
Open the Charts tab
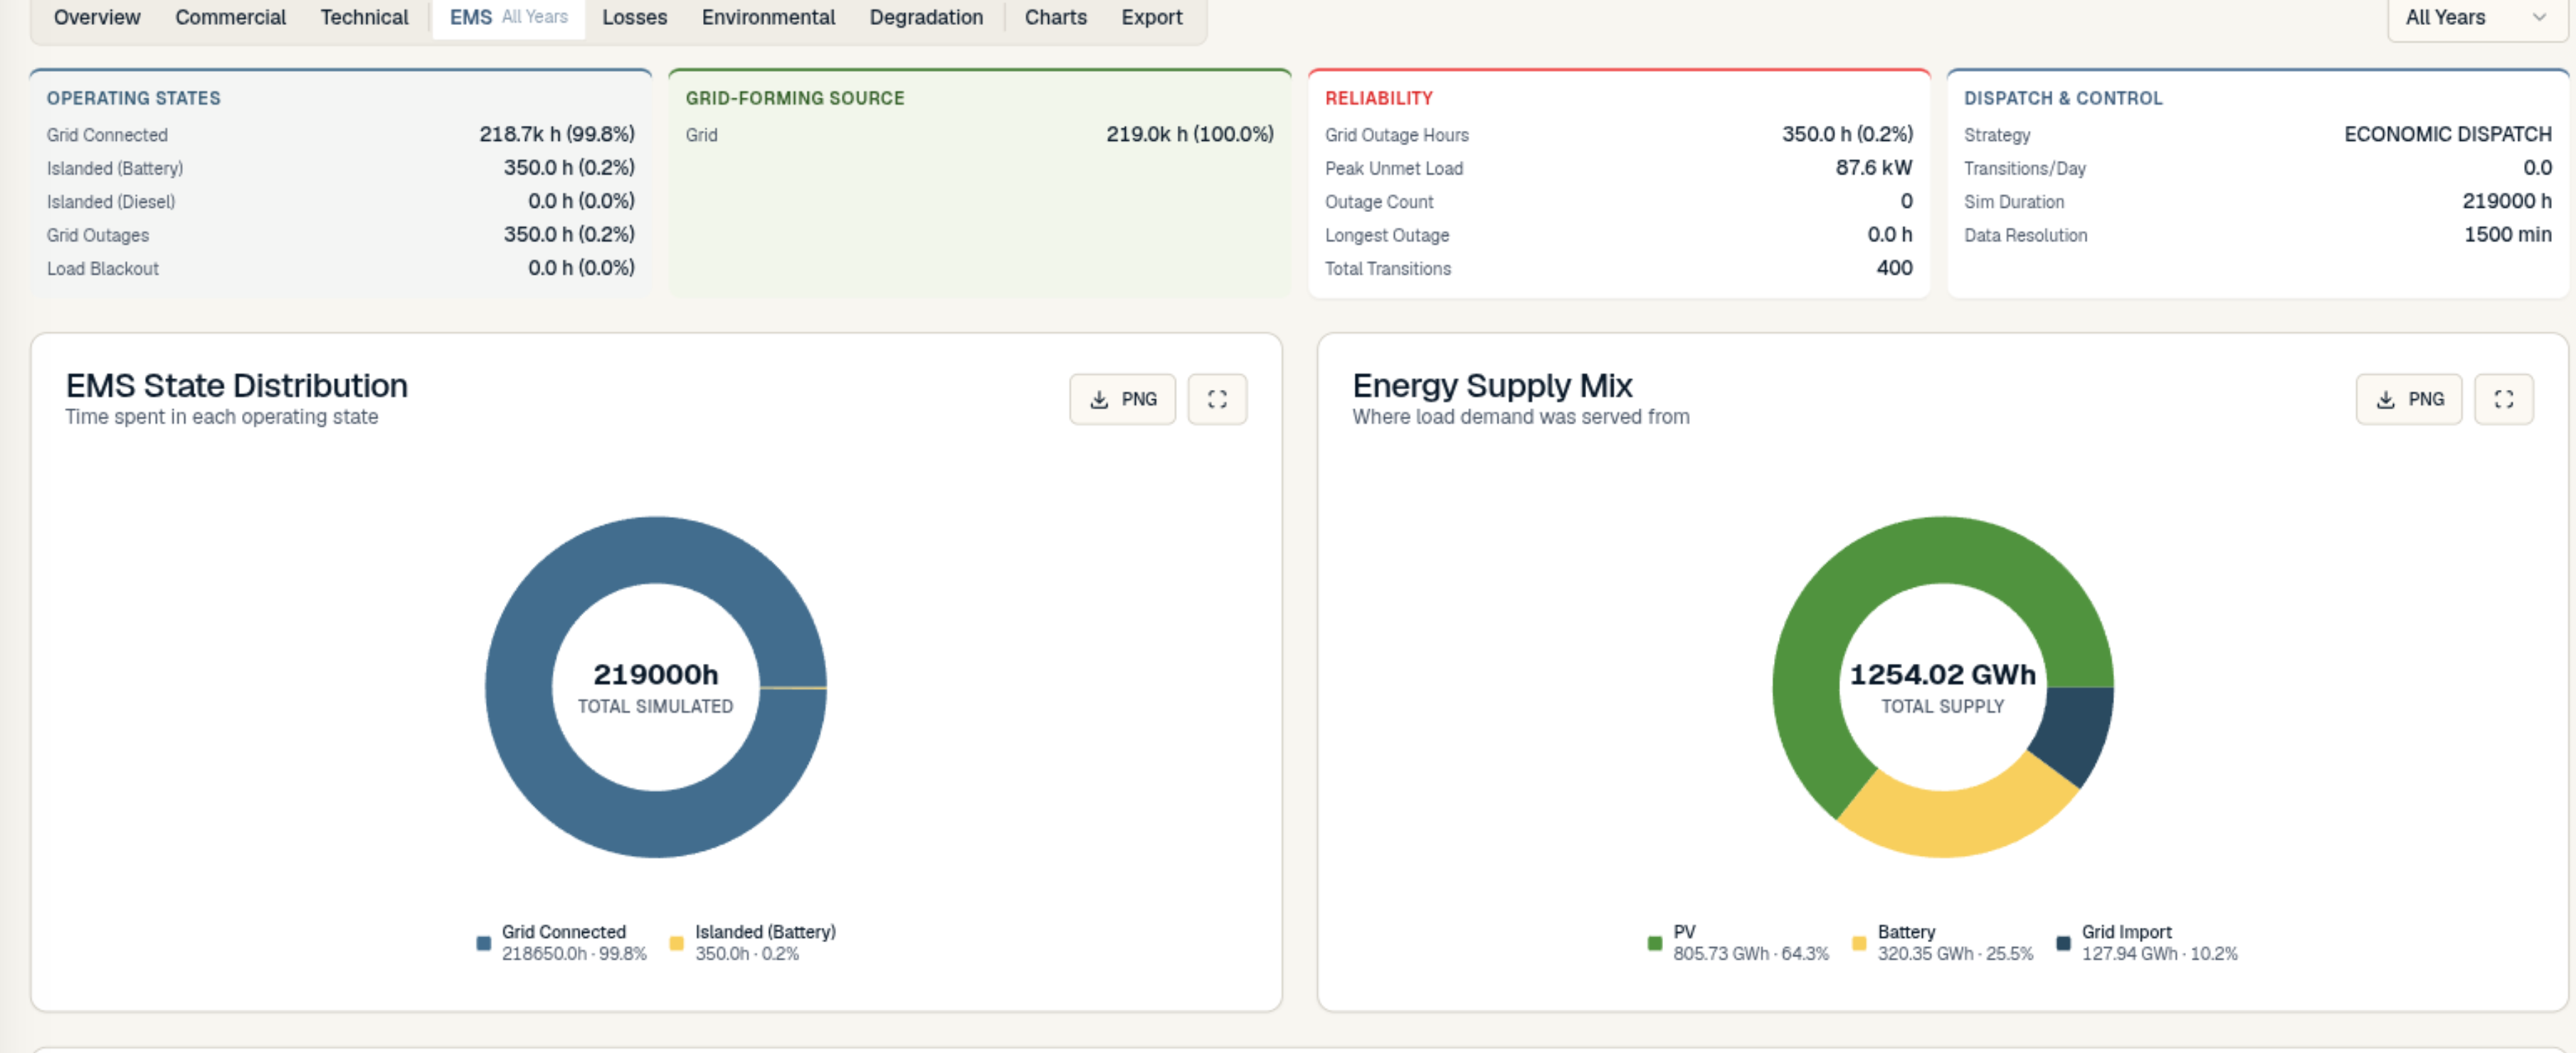click(x=1055, y=17)
